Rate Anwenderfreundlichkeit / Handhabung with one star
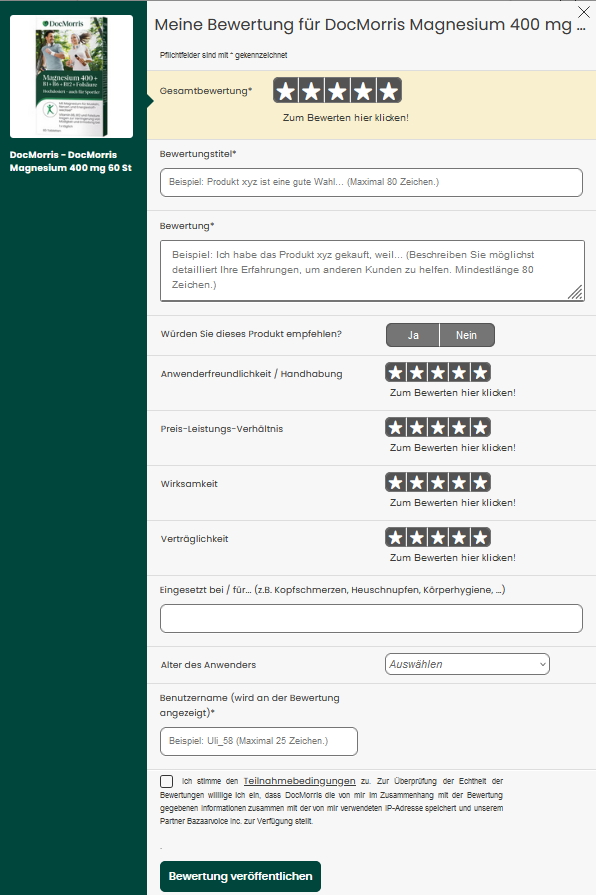 point(396,373)
